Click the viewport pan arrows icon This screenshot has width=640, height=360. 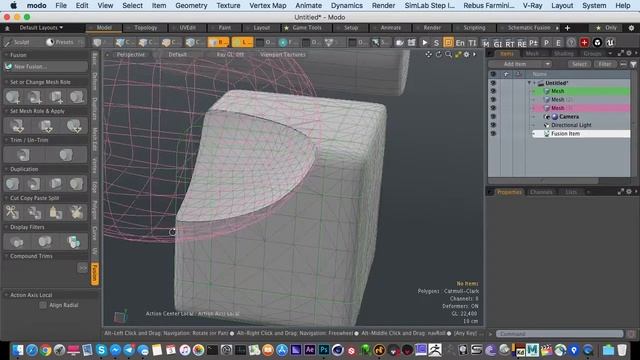[x=428, y=54]
